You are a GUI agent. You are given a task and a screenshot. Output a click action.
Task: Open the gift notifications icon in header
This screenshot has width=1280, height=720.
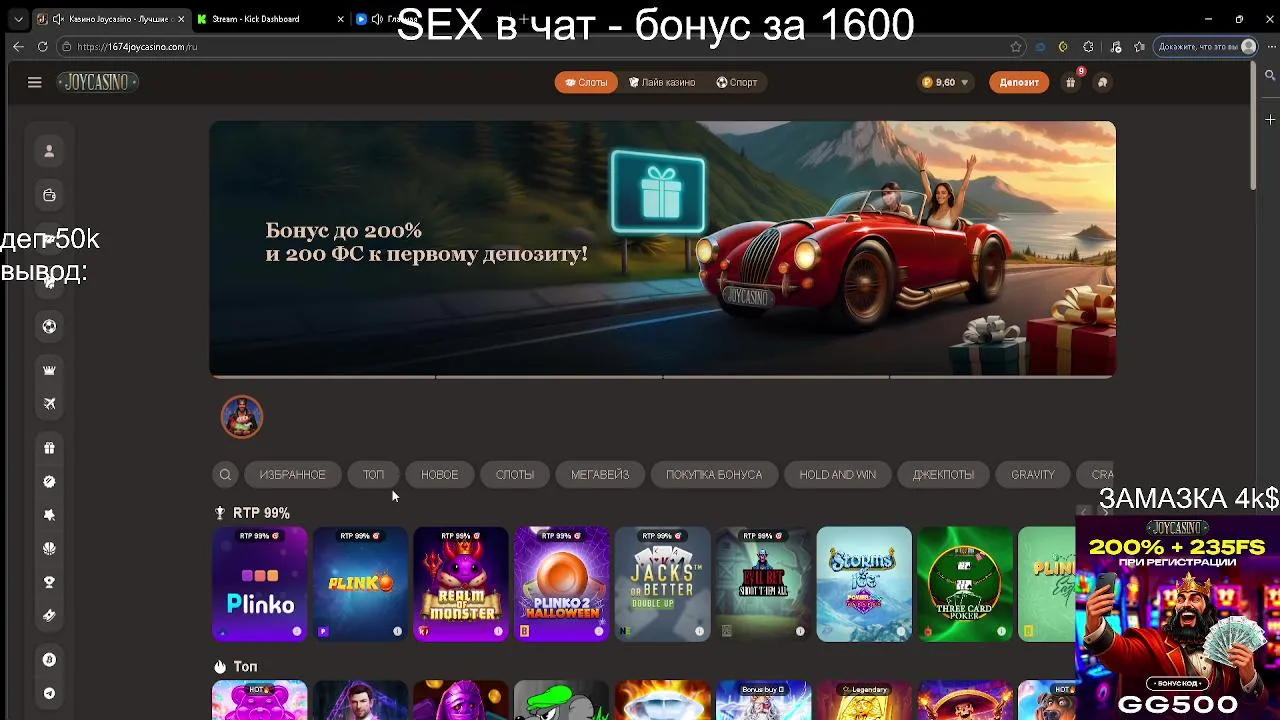click(x=1071, y=82)
